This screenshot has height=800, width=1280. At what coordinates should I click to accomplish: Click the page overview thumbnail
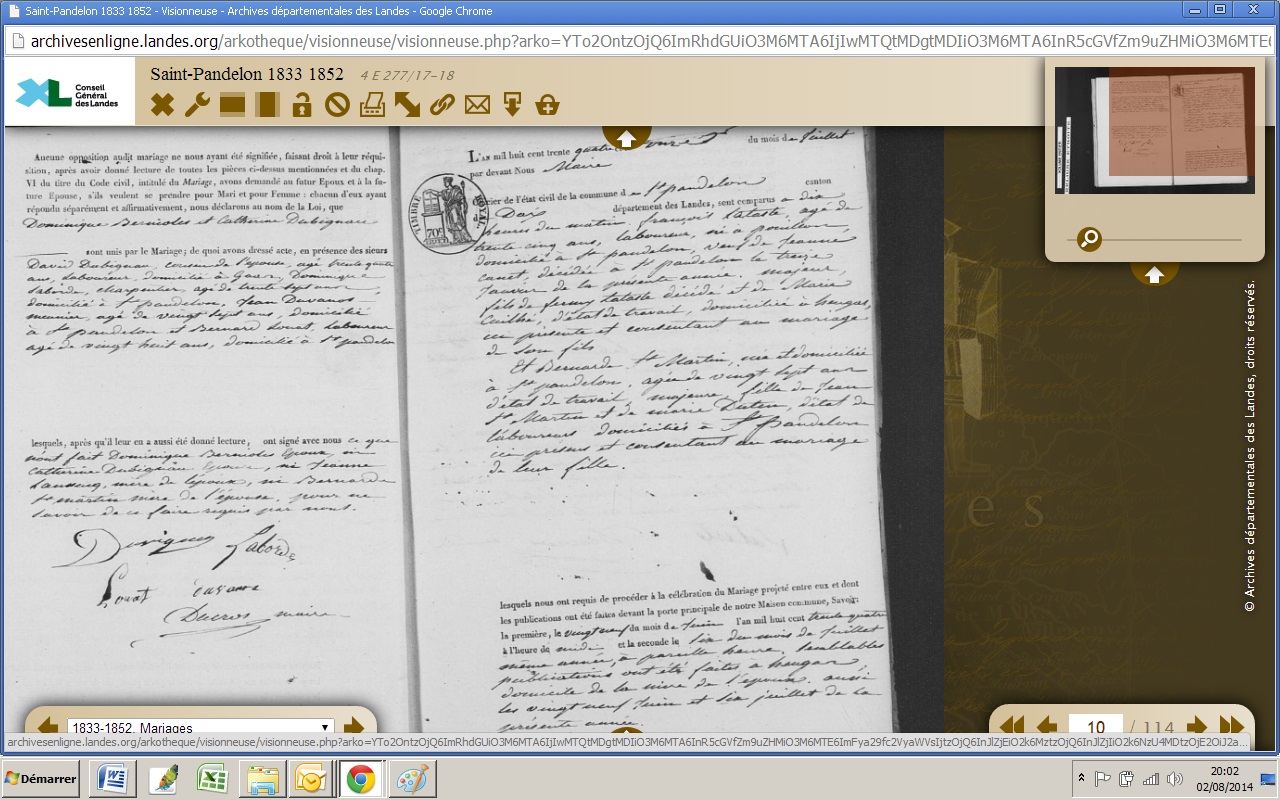pos(1154,130)
